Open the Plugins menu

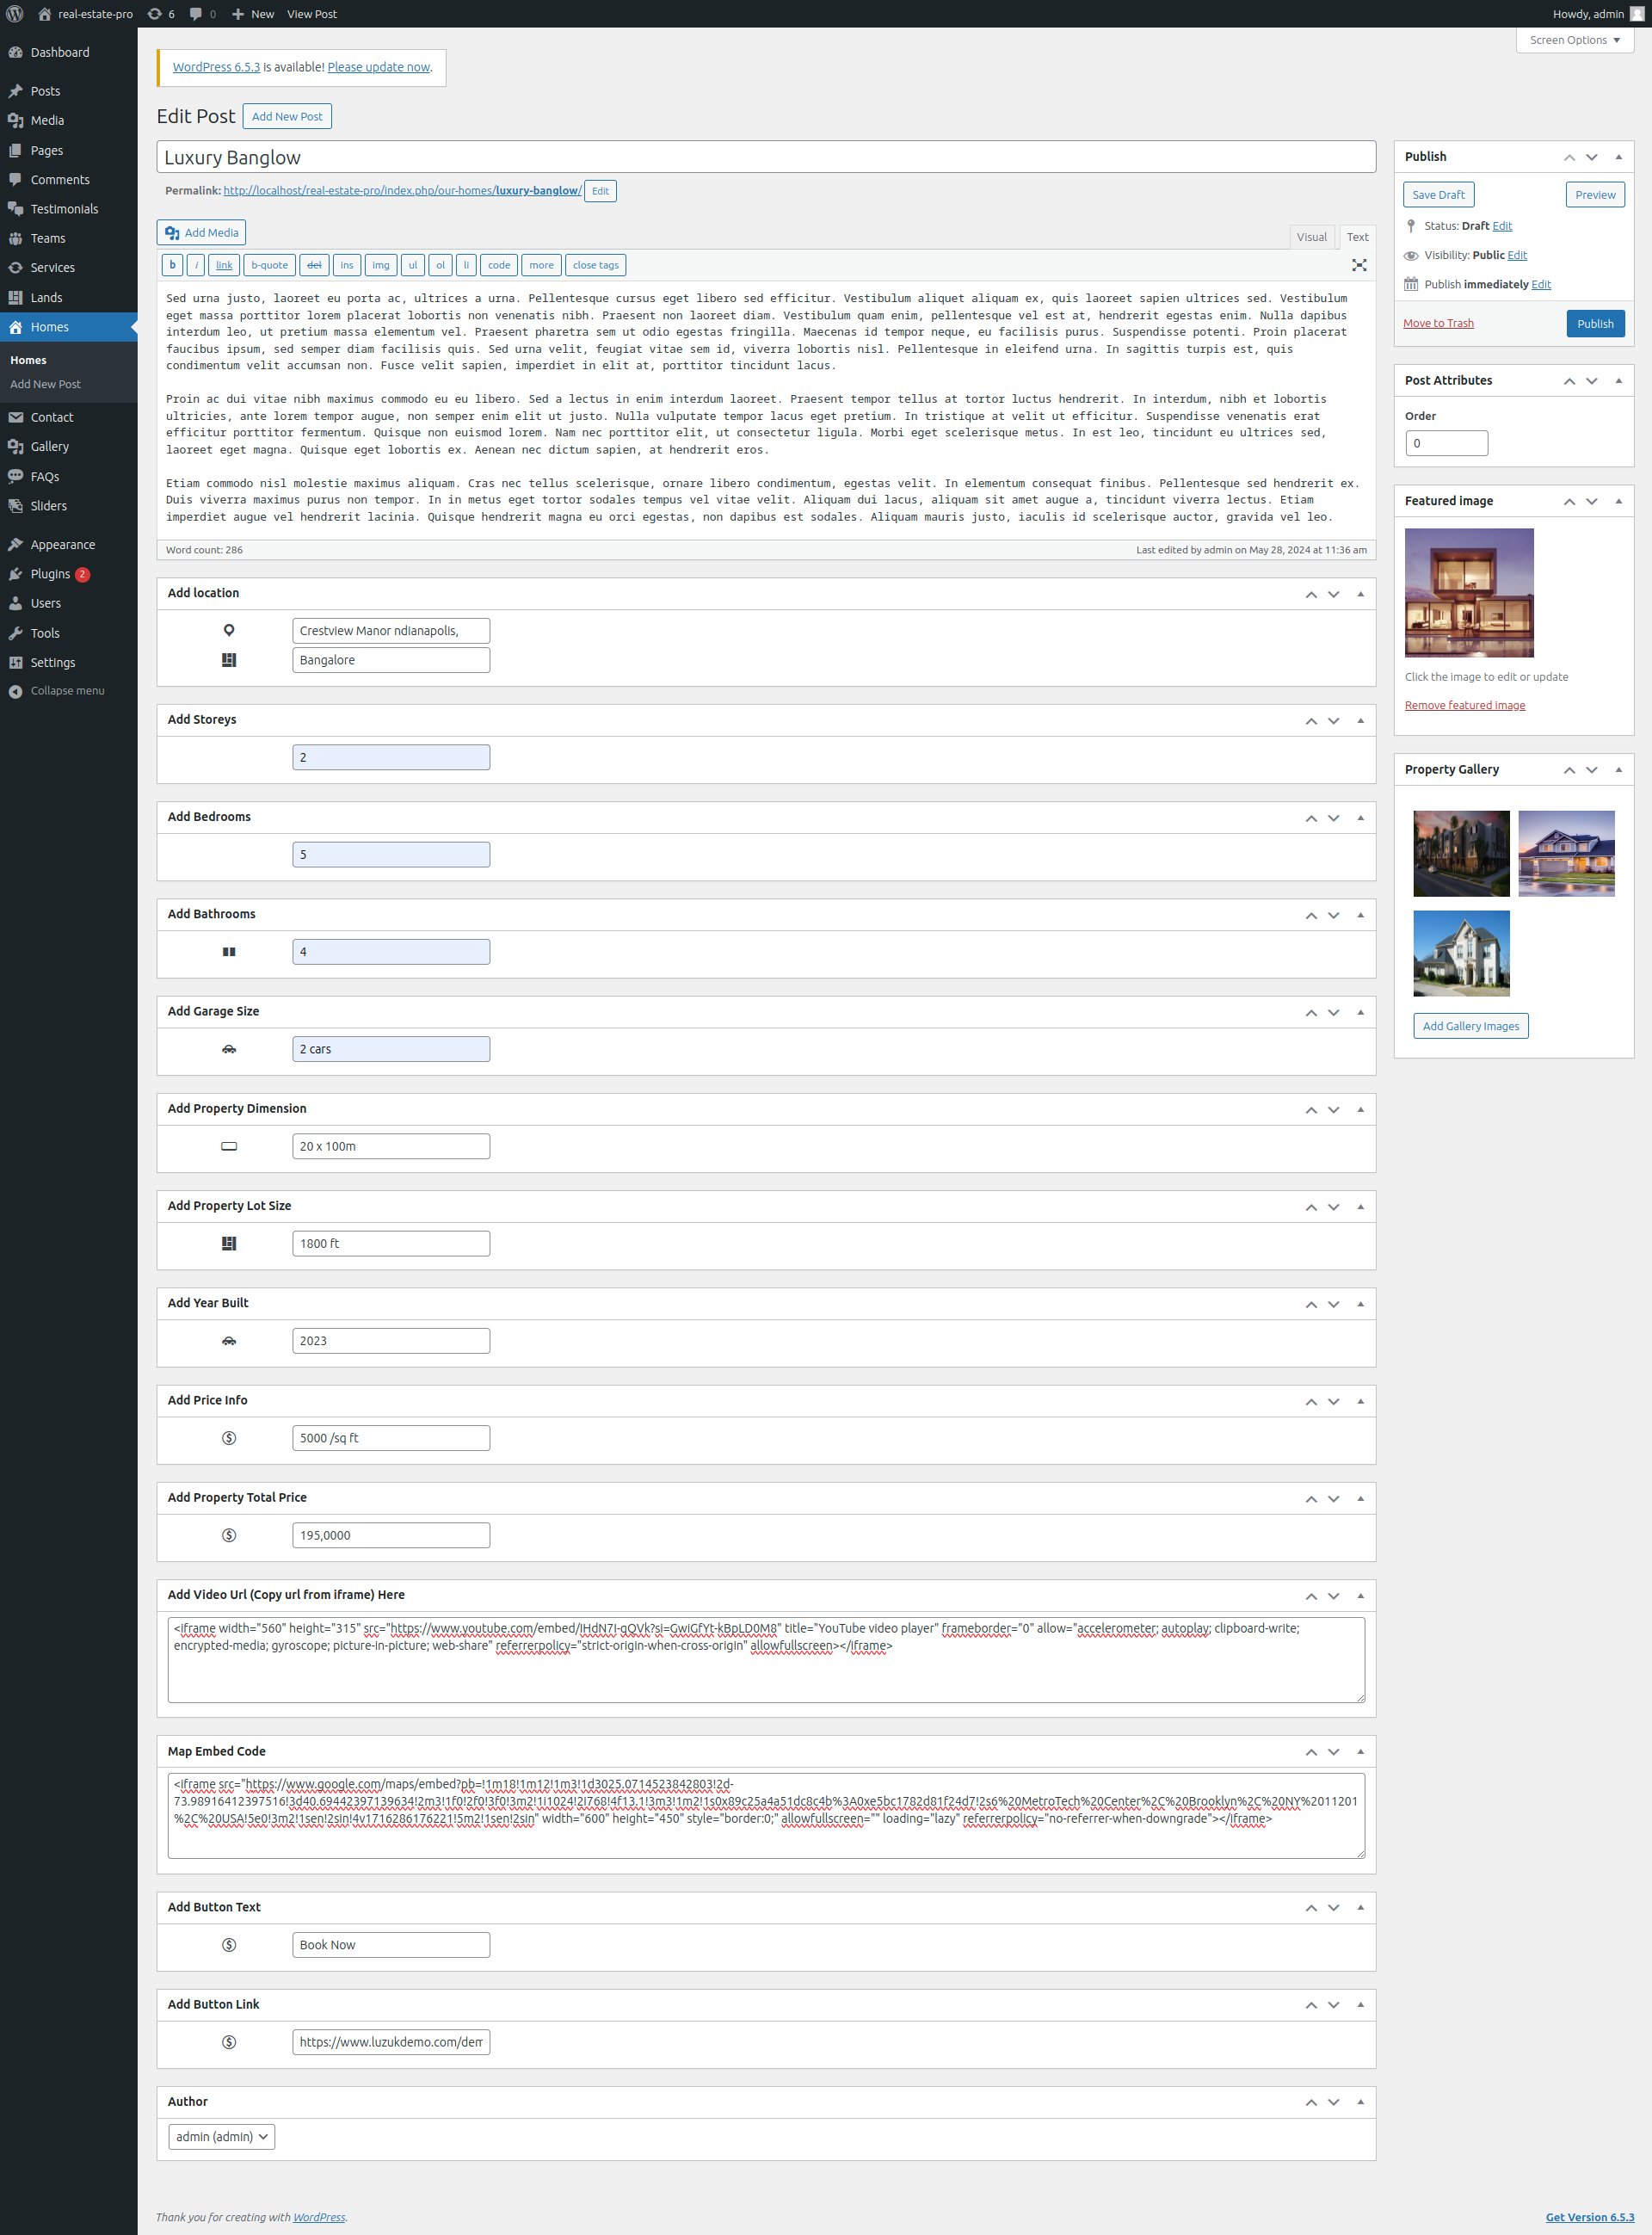click(x=50, y=574)
